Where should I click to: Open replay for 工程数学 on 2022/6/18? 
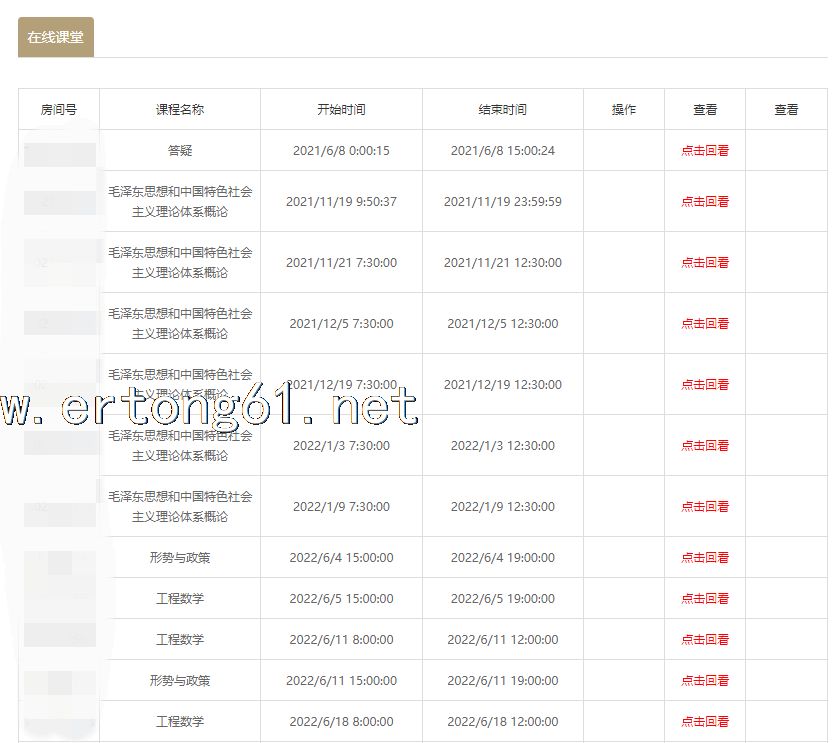coord(705,722)
